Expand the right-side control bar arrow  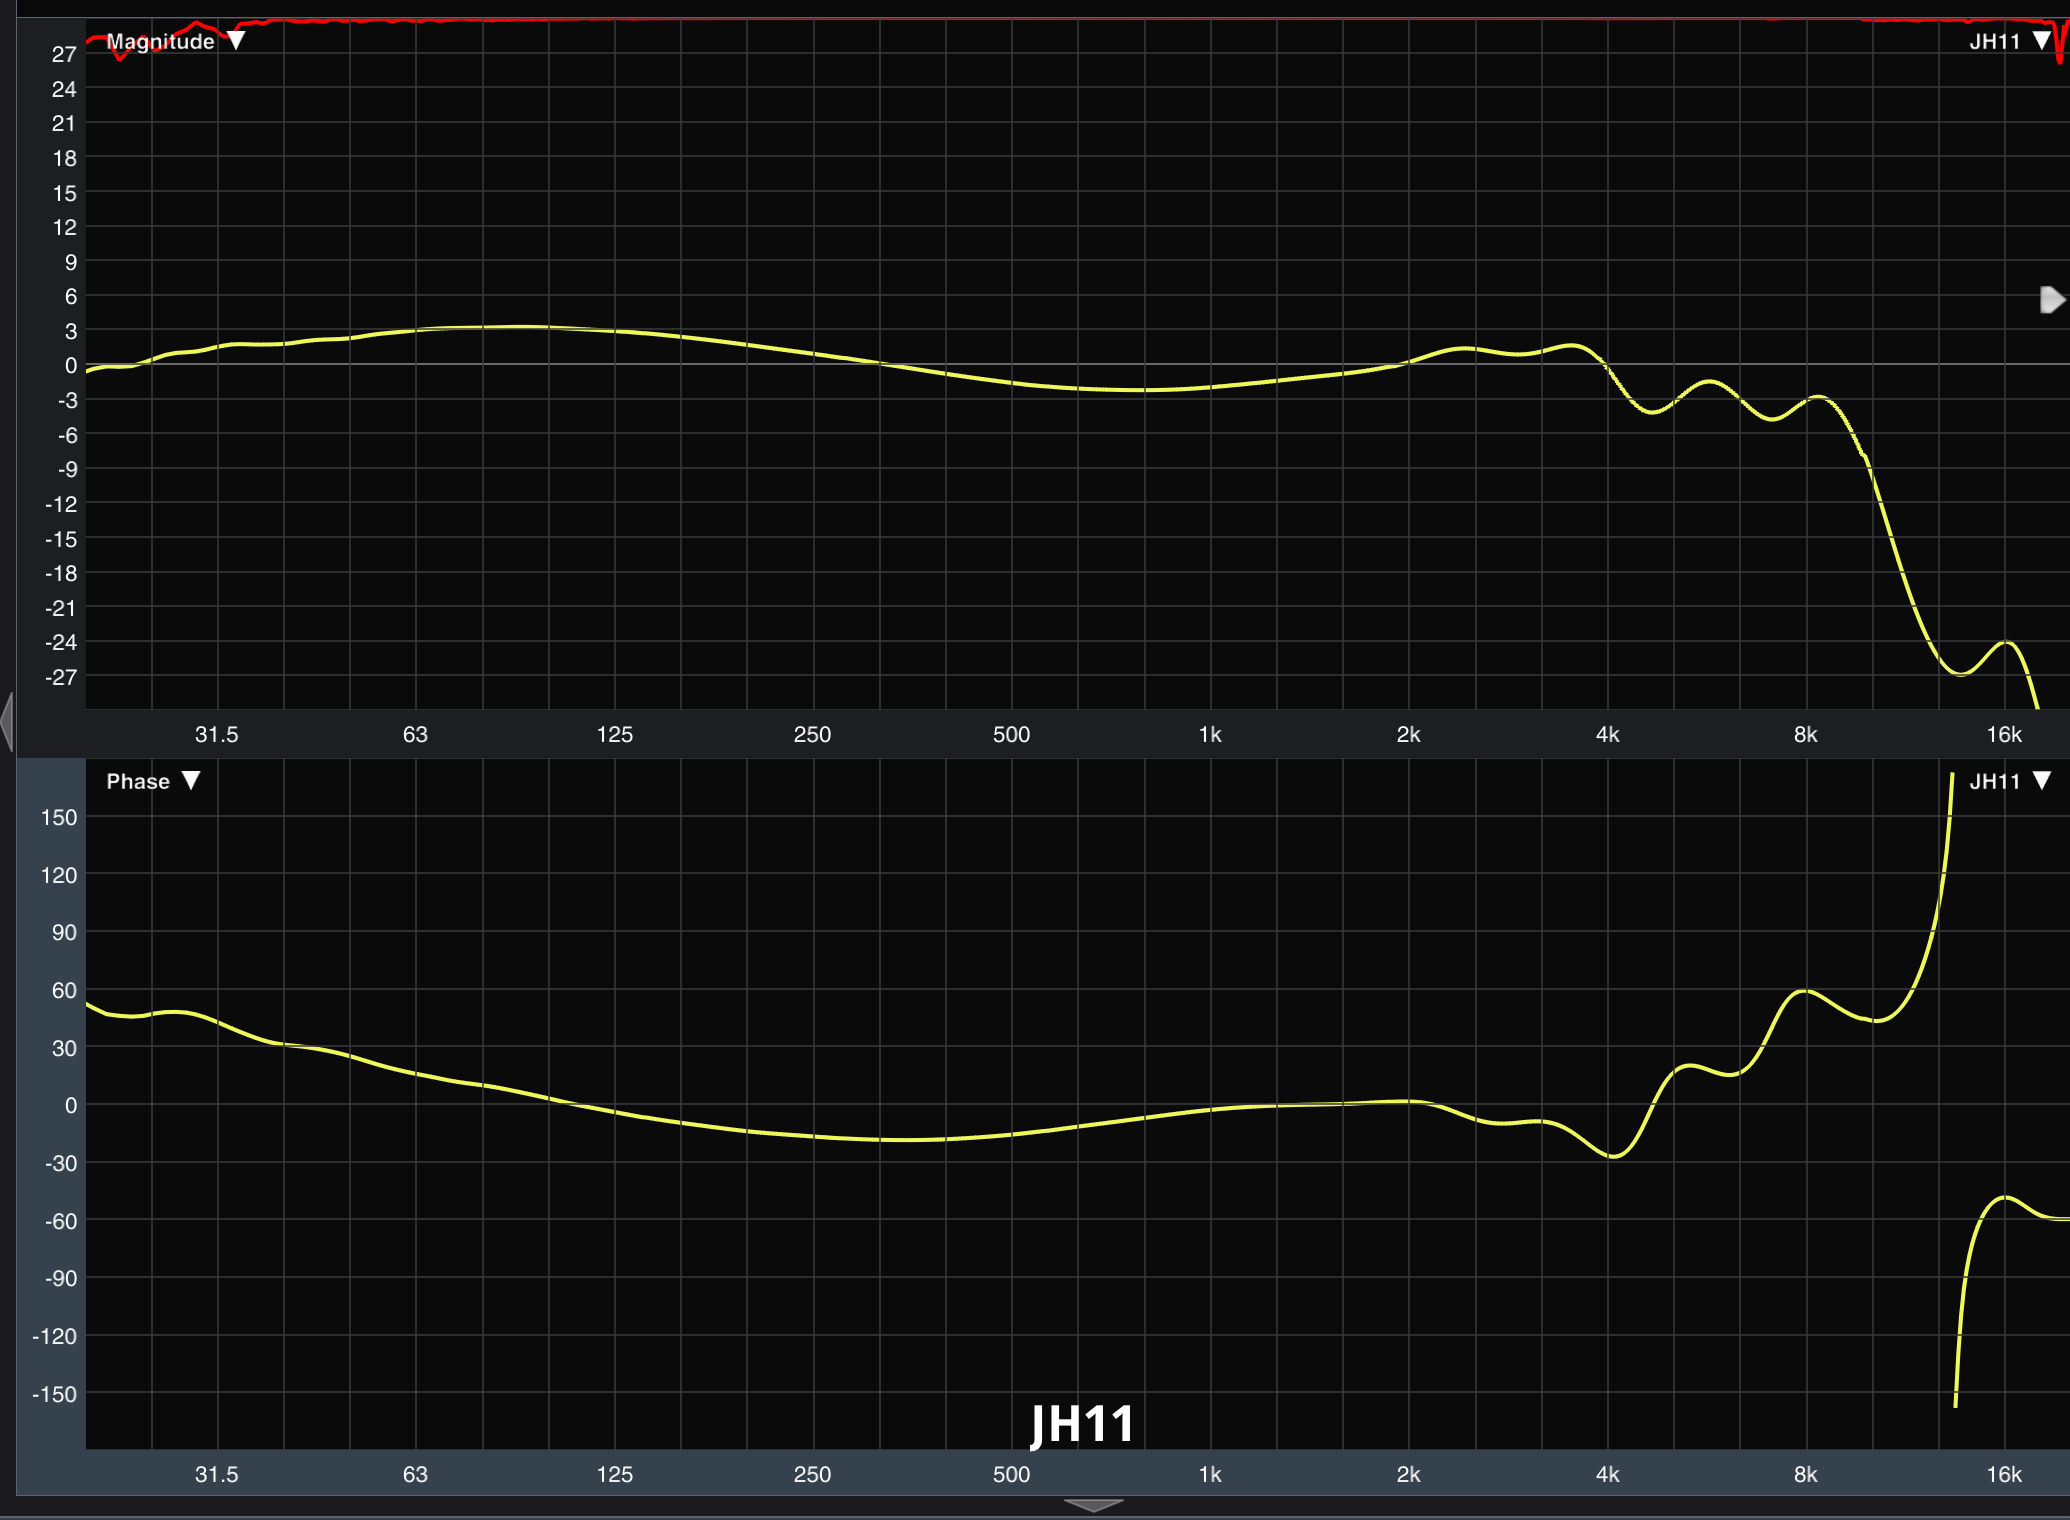point(2051,299)
